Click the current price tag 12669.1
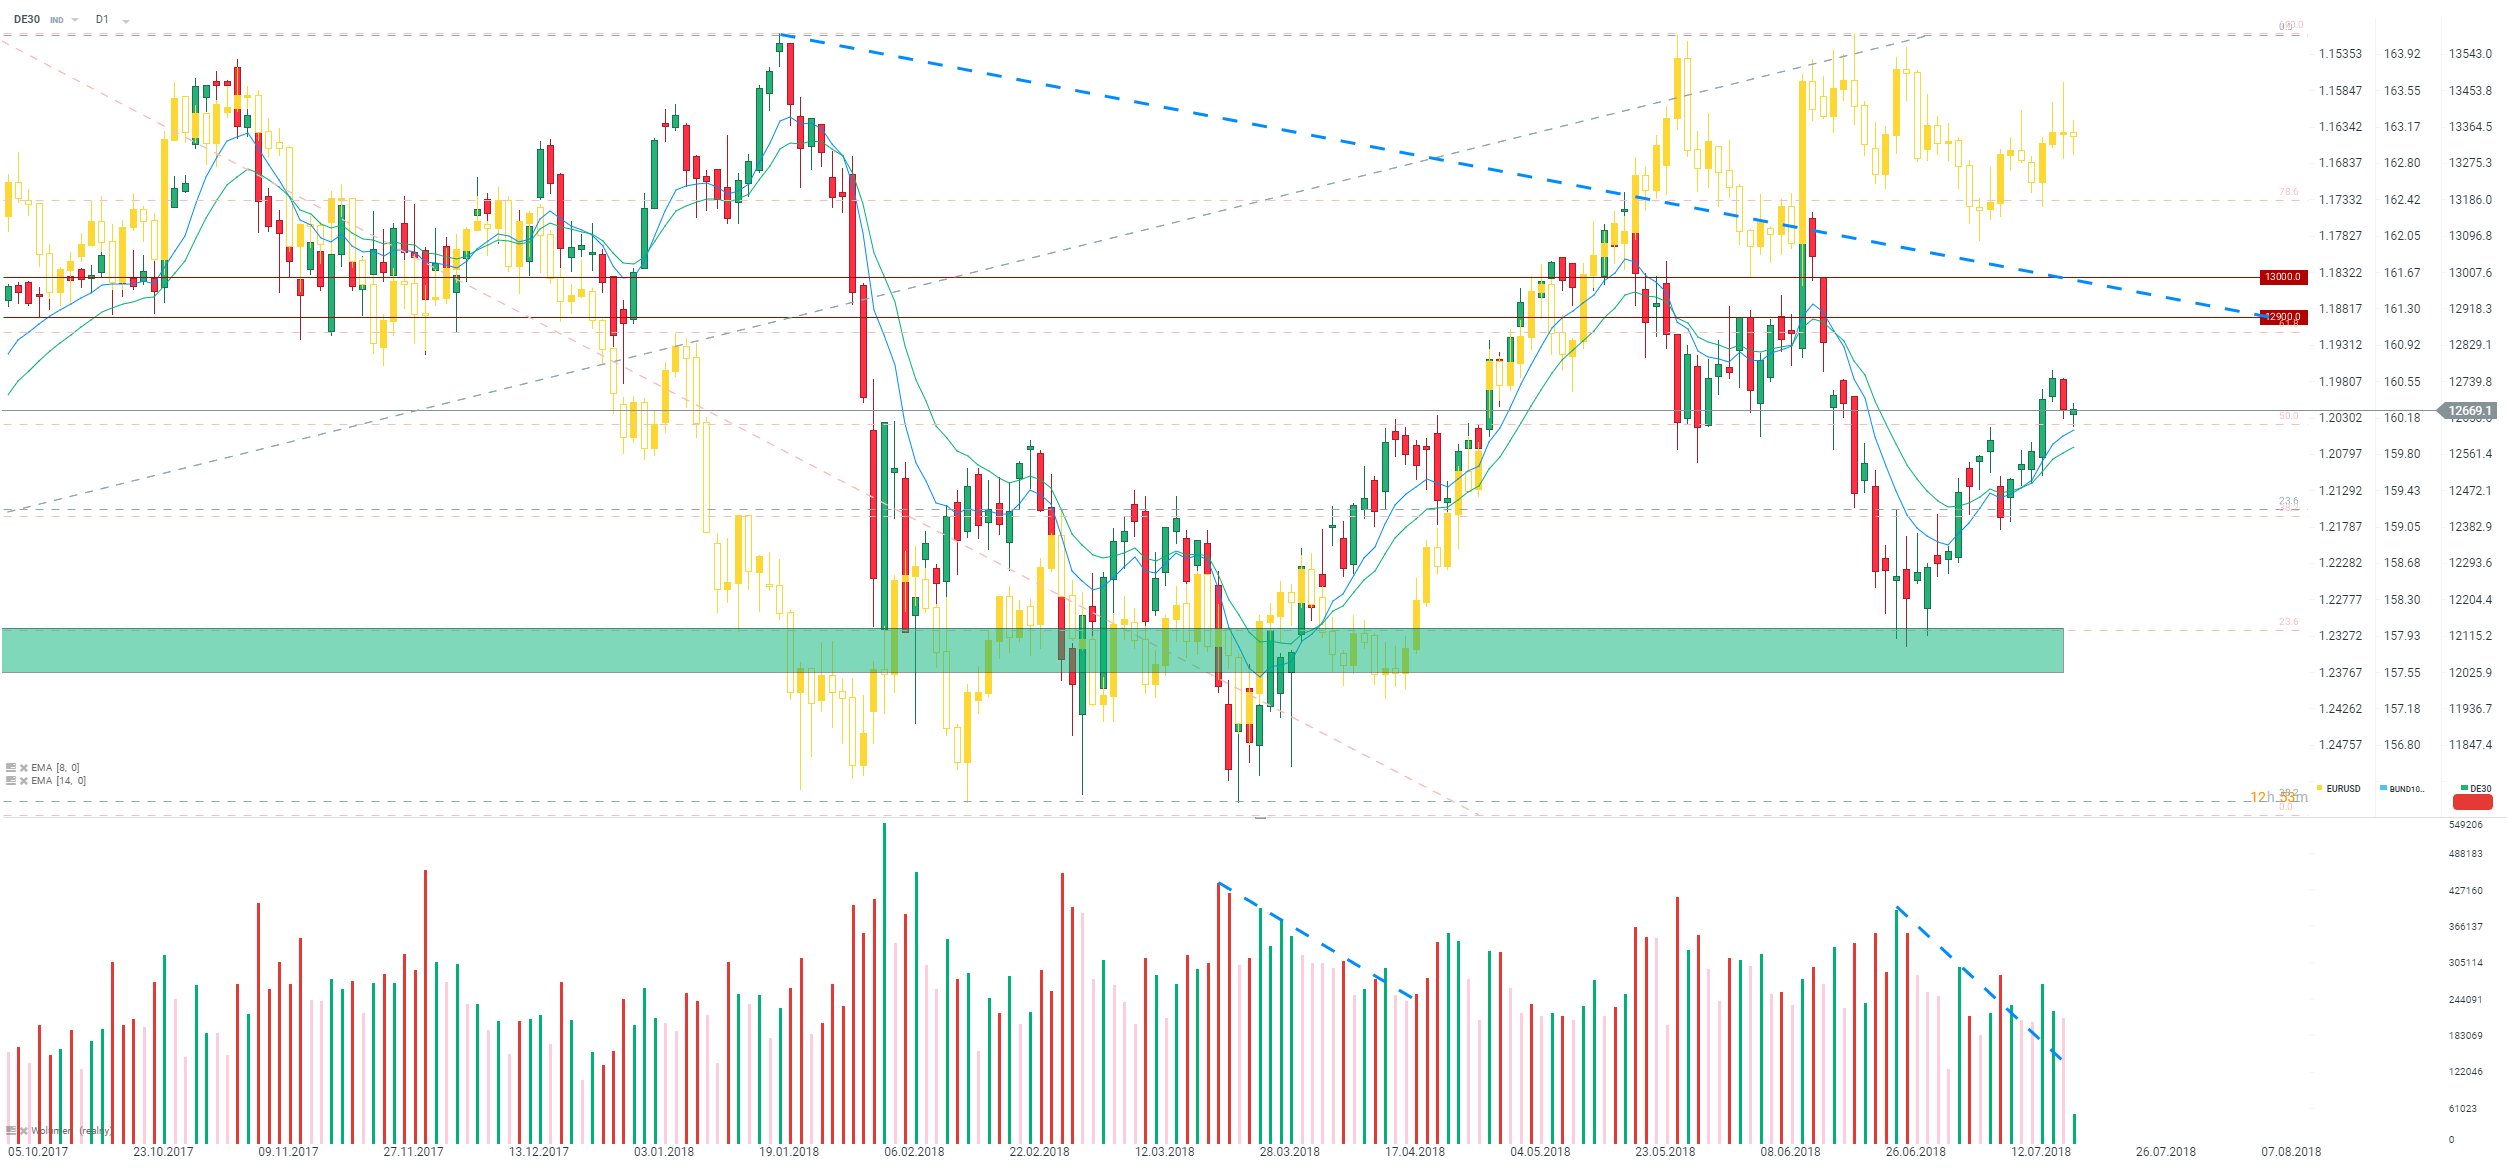 pos(2469,411)
